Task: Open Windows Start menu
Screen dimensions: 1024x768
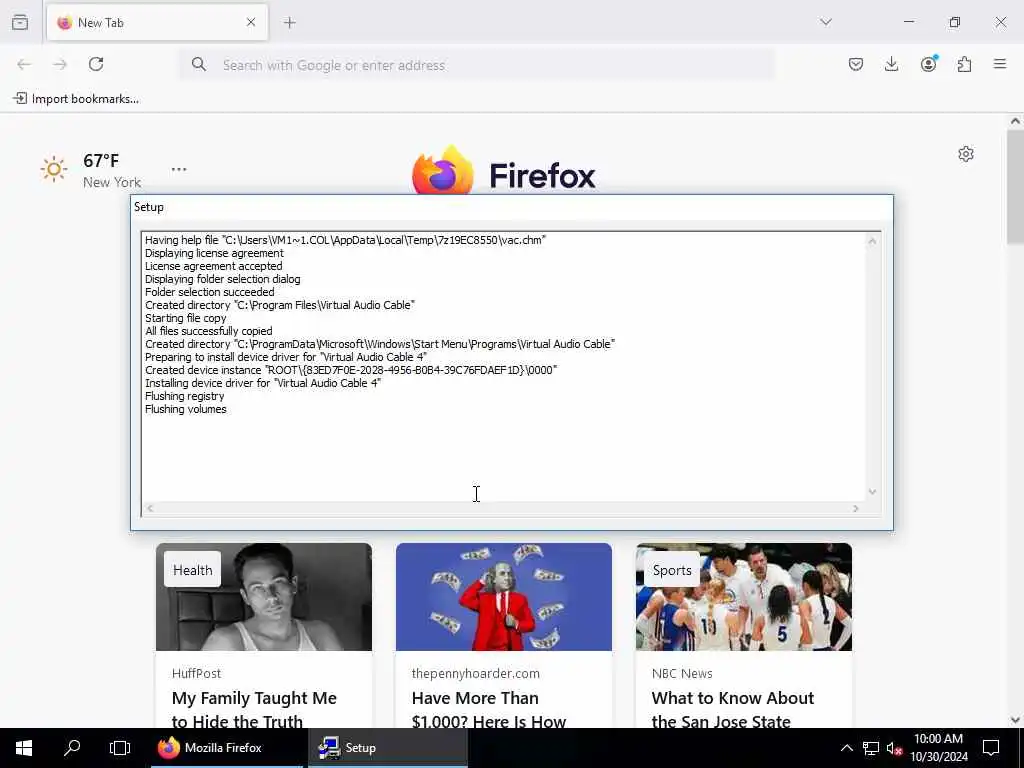Action: click(24, 748)
